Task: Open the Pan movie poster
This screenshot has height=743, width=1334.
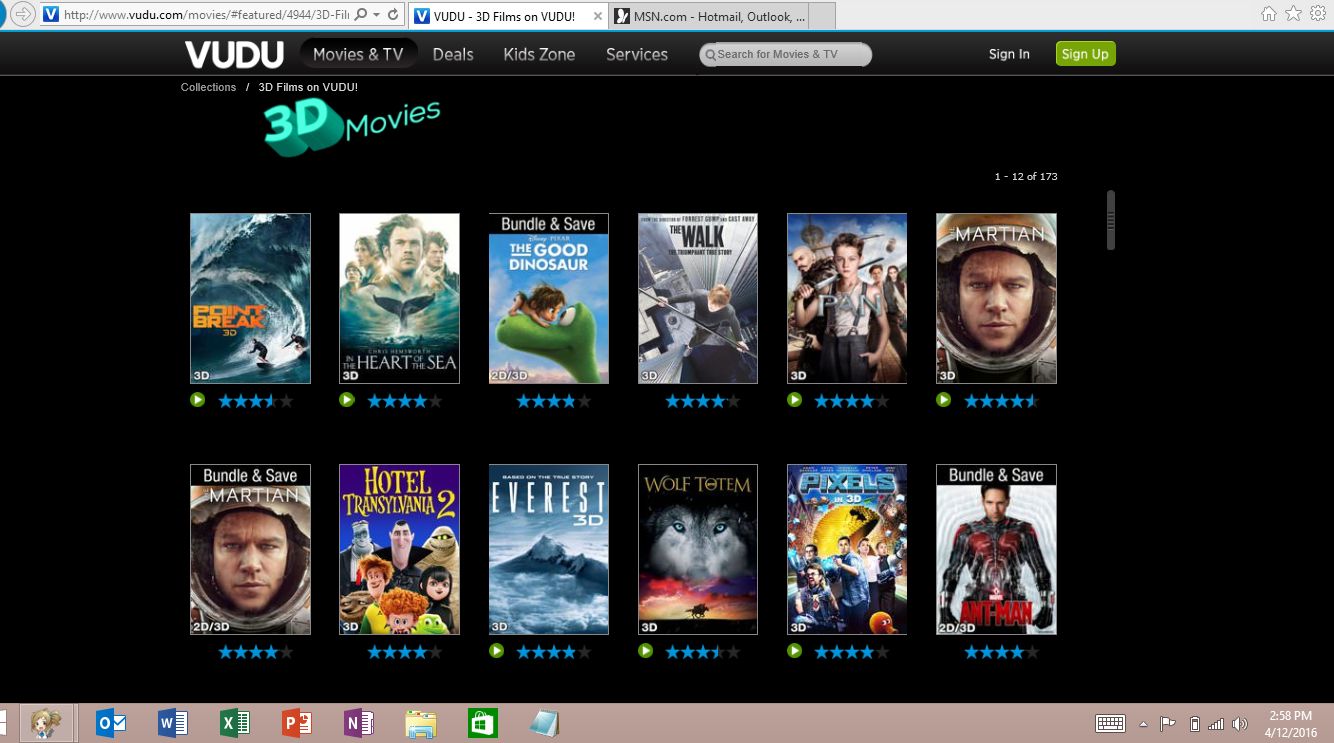Action: point(847,298)
